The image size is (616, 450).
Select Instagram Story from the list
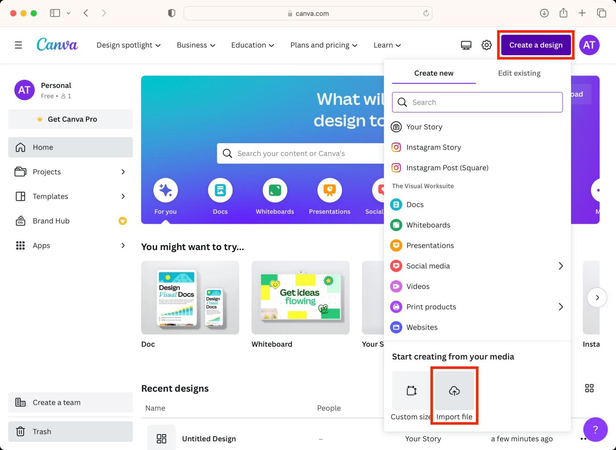click(x=433, y=147)
